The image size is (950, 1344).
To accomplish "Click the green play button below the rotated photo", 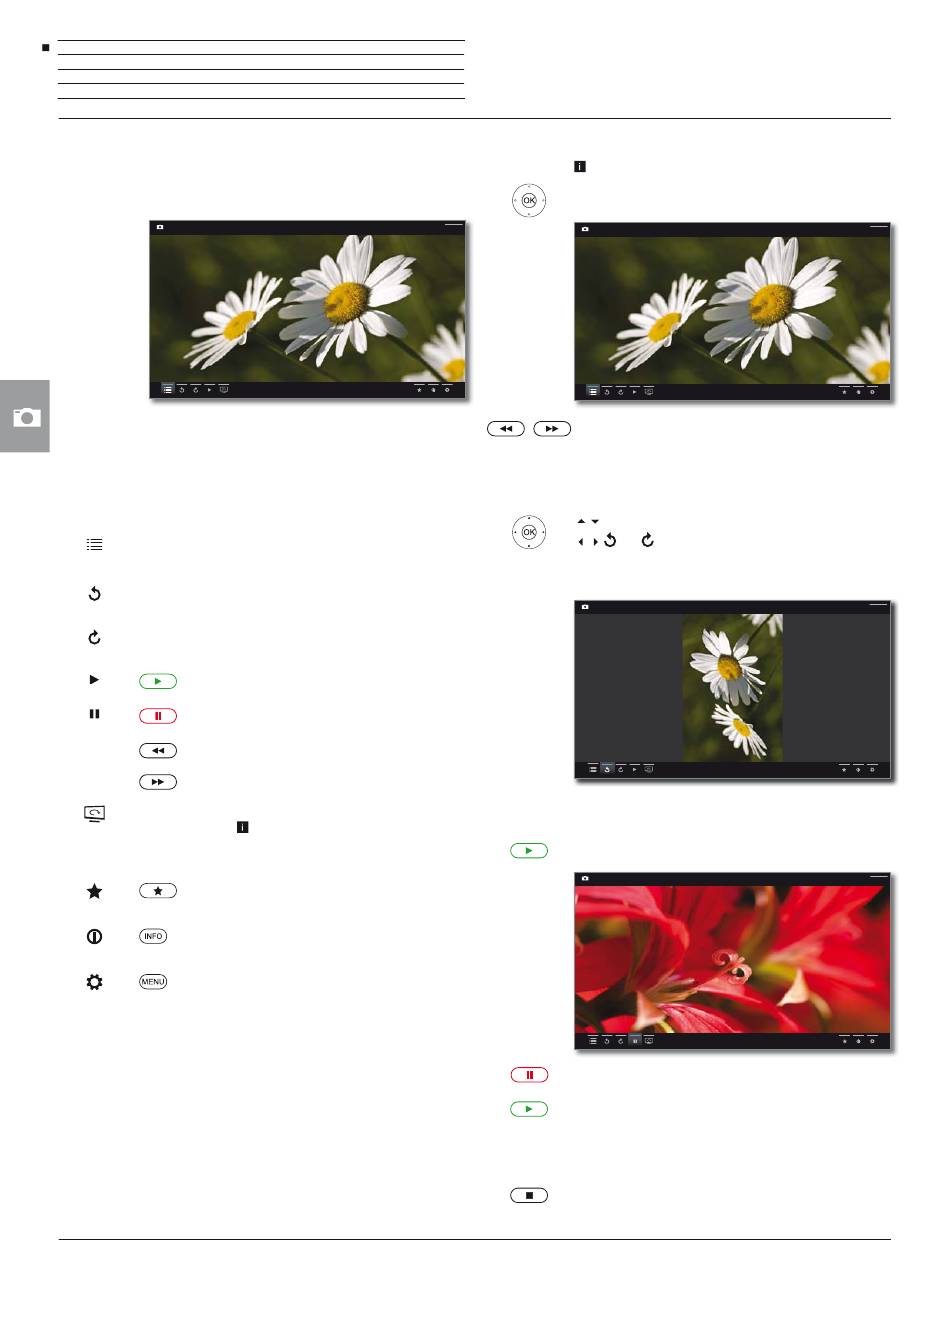I will [x=529, y=851].
